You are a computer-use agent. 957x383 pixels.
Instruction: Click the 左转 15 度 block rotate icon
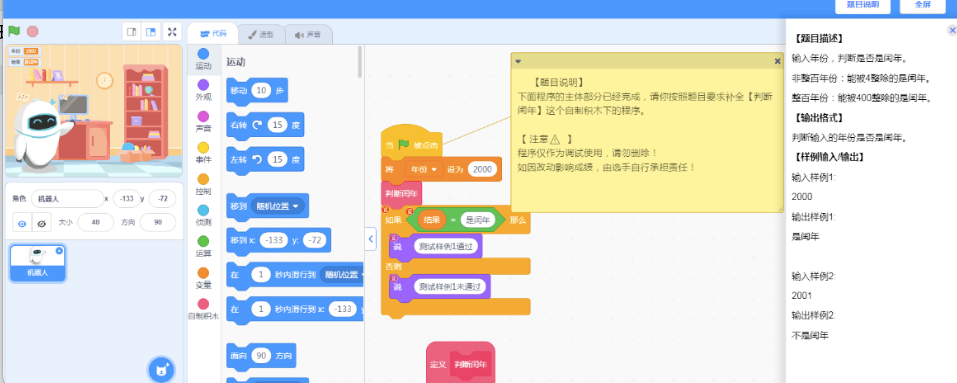[257, 159]
